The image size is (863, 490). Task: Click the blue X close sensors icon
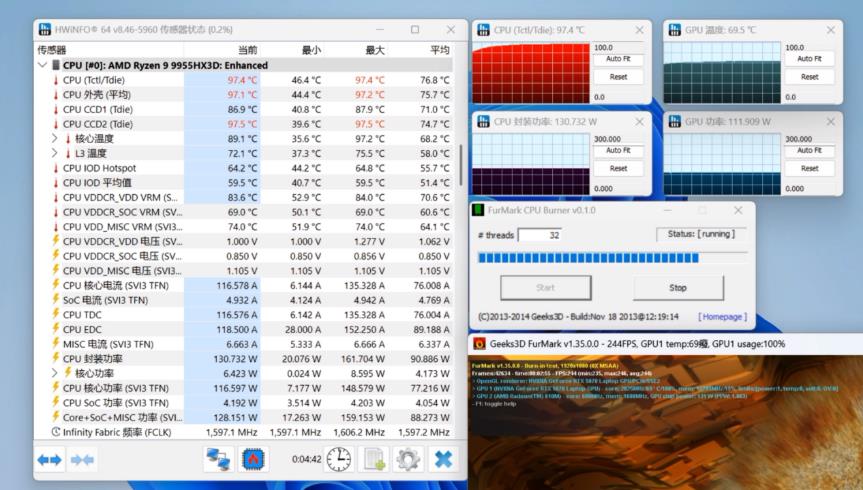point(444,459)
